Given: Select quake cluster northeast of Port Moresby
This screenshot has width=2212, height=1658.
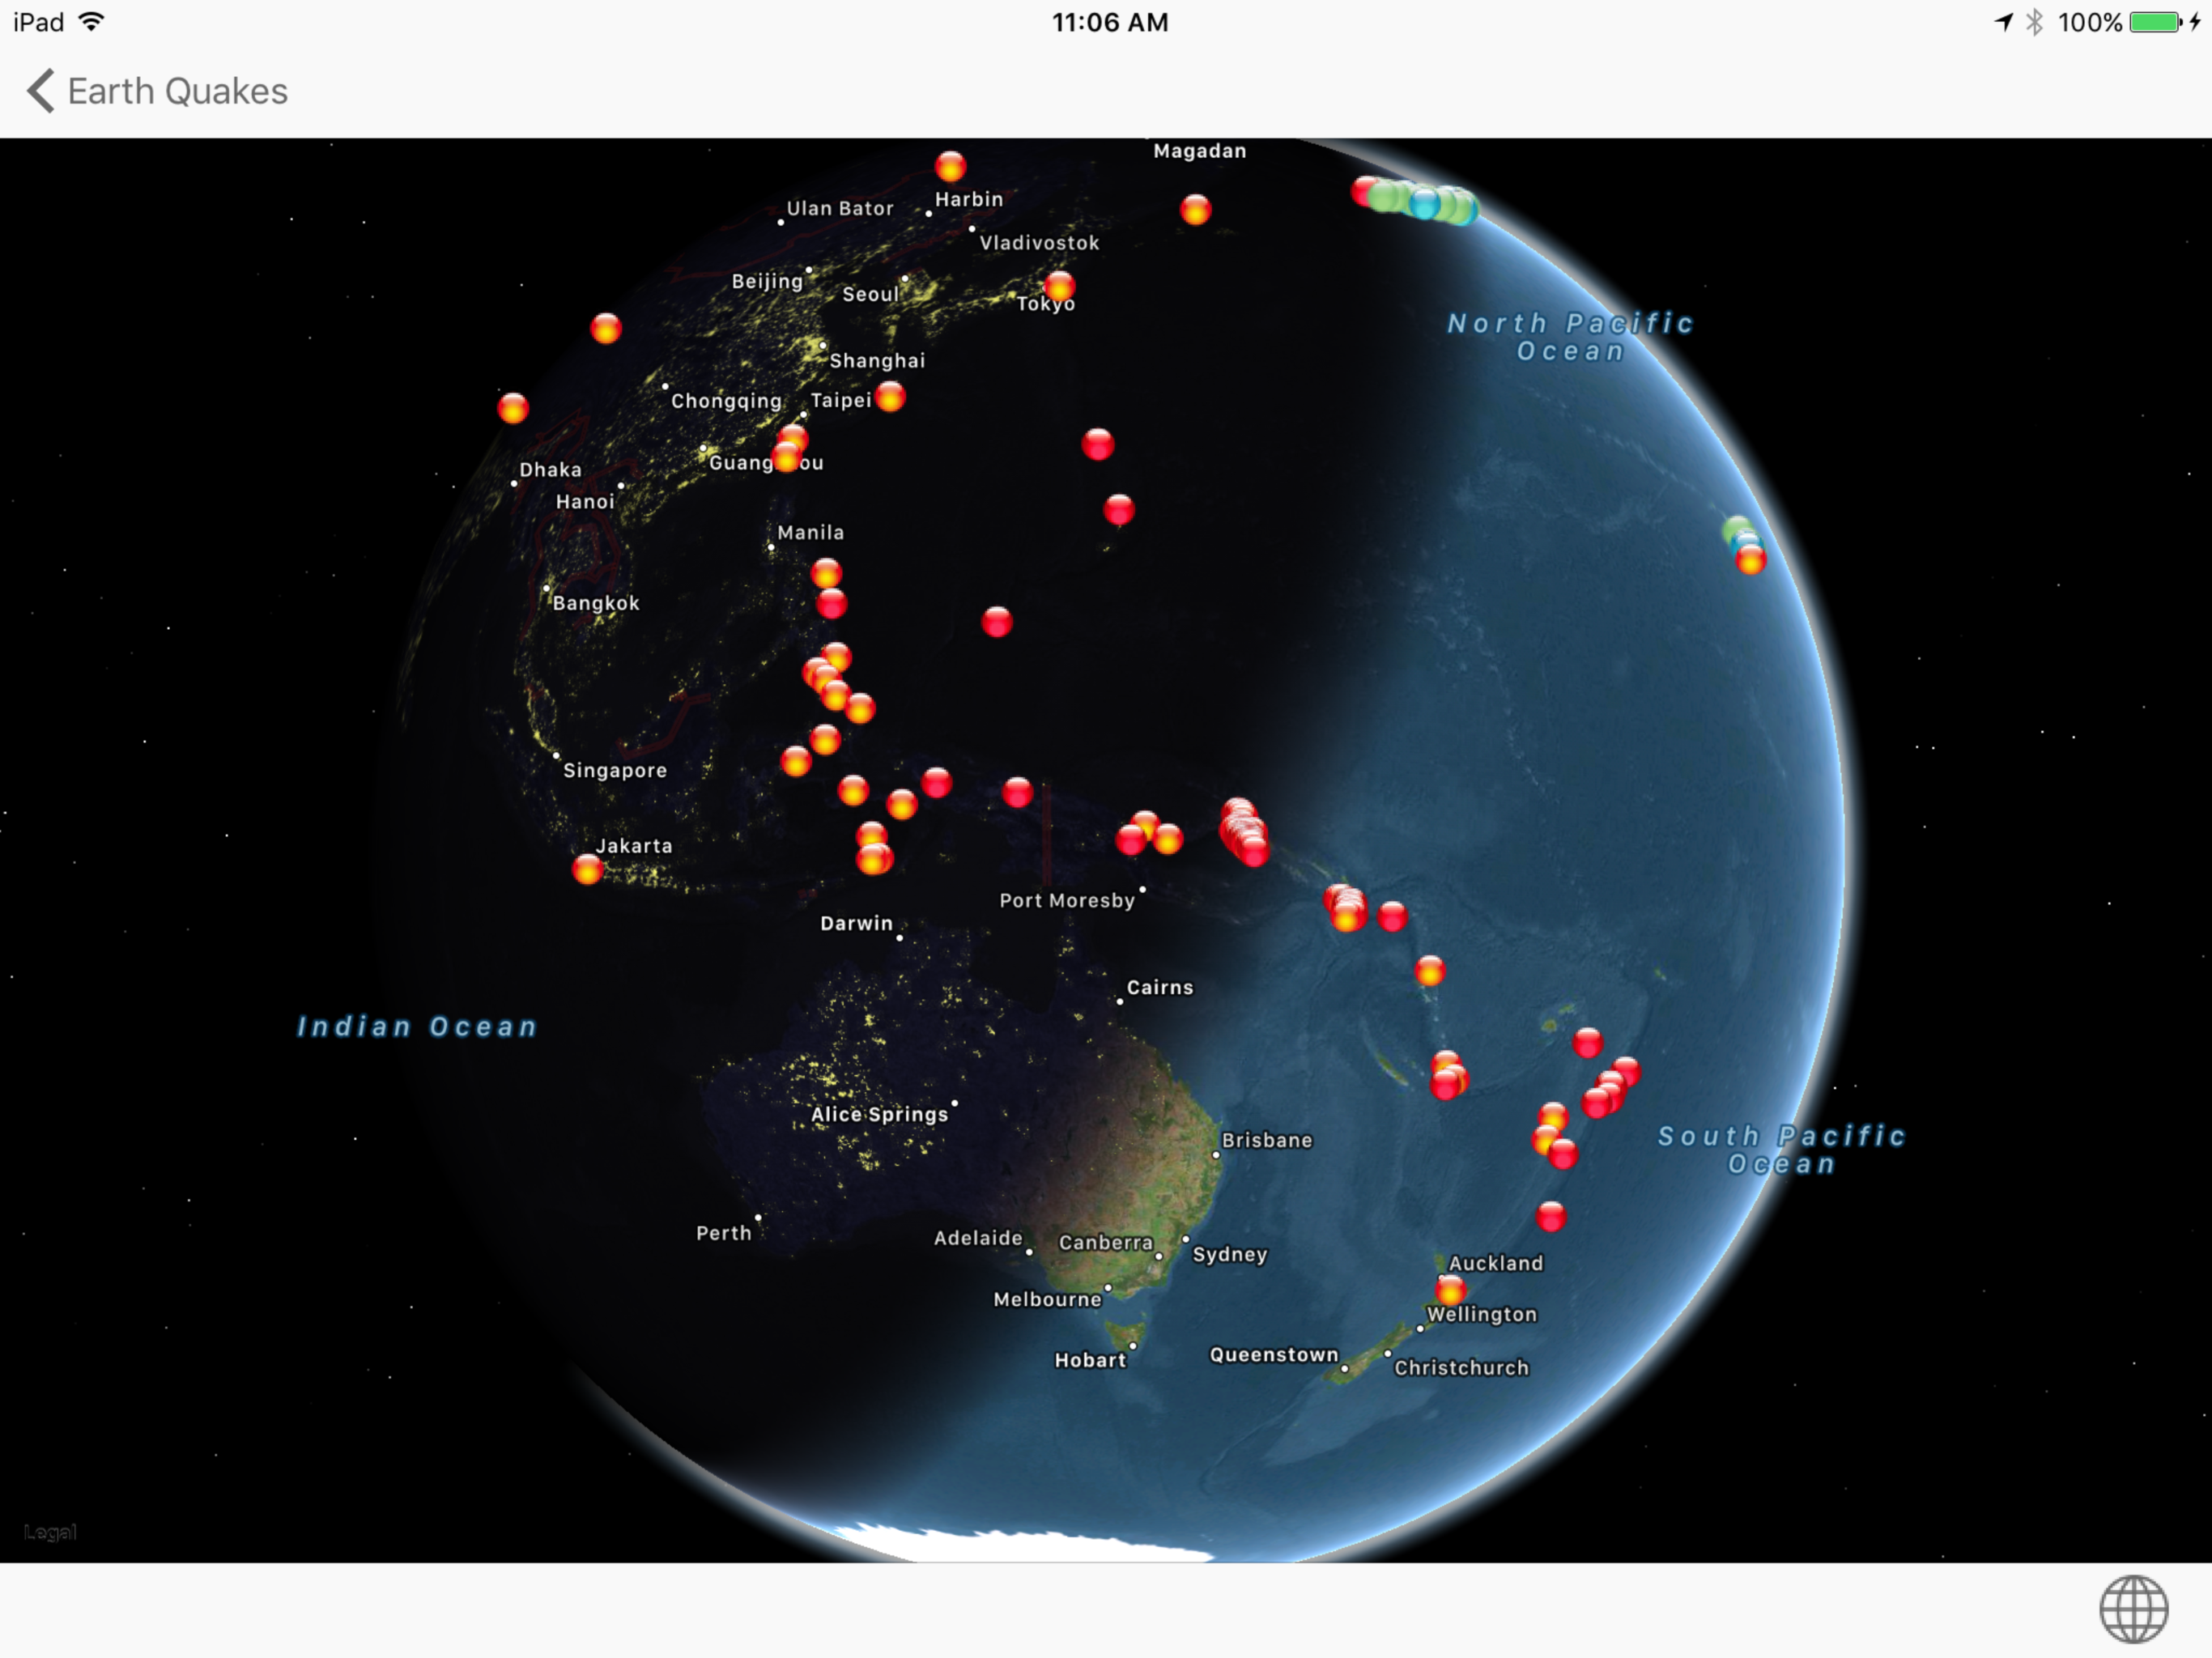Looking at the screenshot, I should pos(1243,831).
